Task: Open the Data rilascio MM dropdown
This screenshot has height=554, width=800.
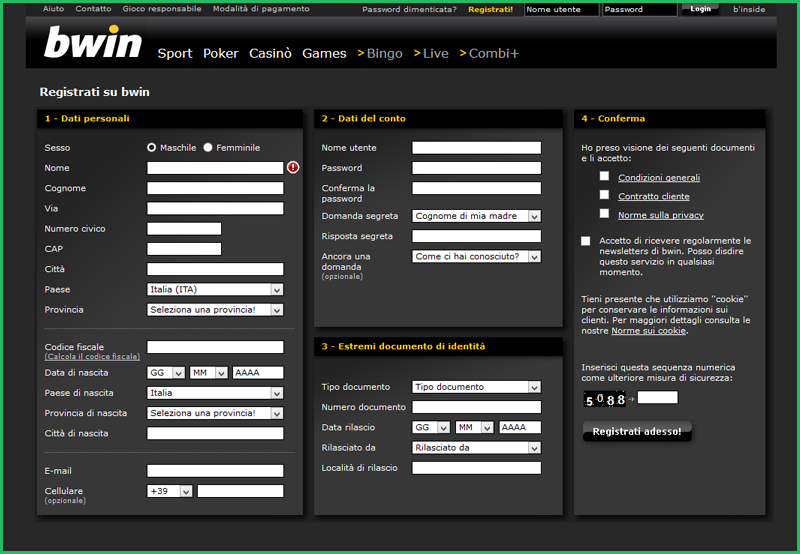Action: pyautogui.click(x=474, y=427)
